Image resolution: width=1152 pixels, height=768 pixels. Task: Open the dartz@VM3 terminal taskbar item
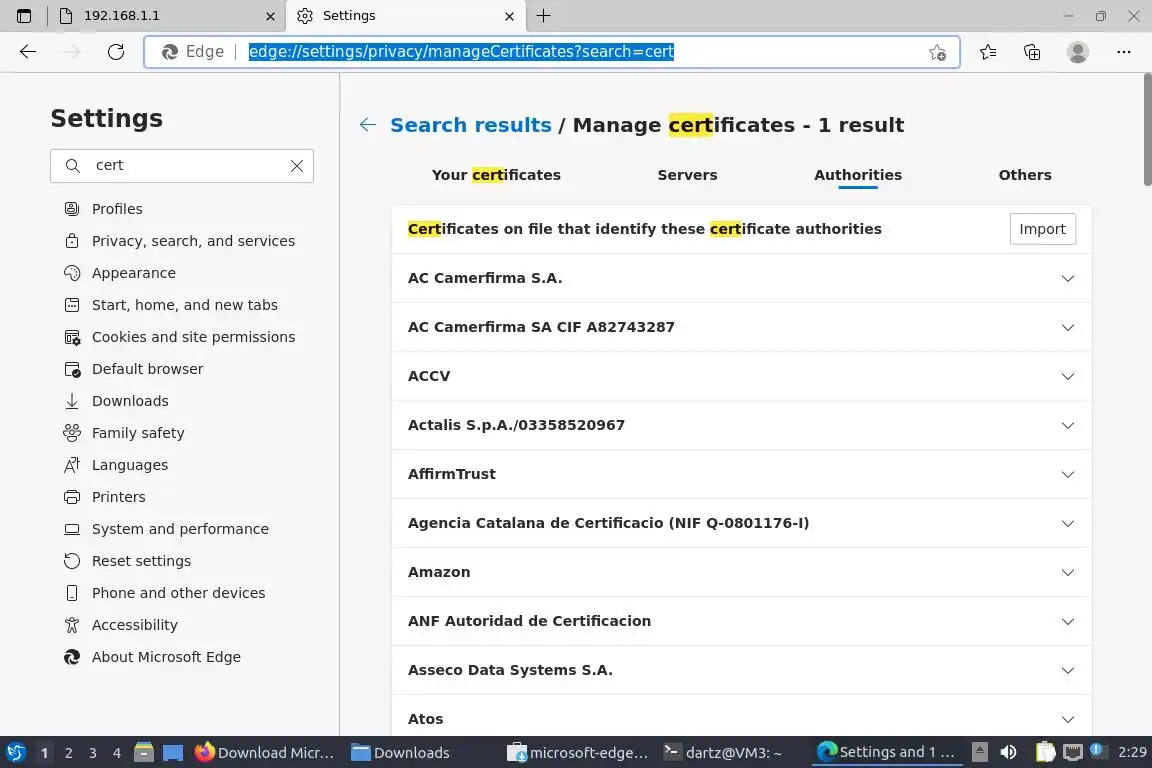pos(722,752)
